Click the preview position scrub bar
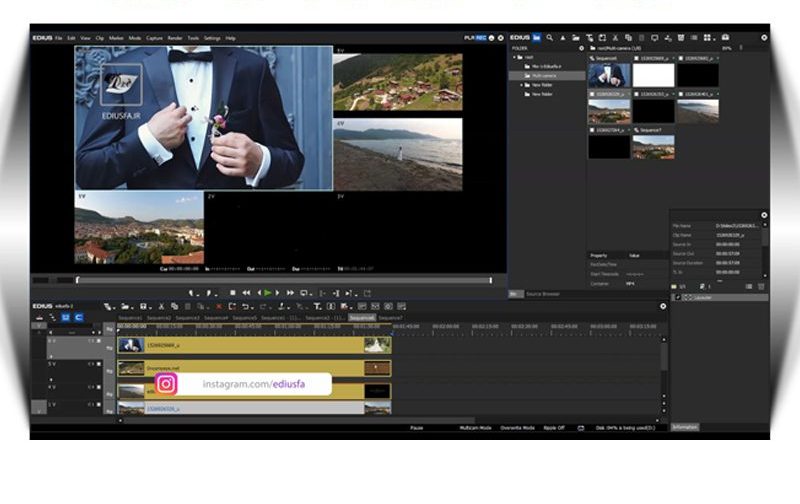800x504 pixels. 284,280
